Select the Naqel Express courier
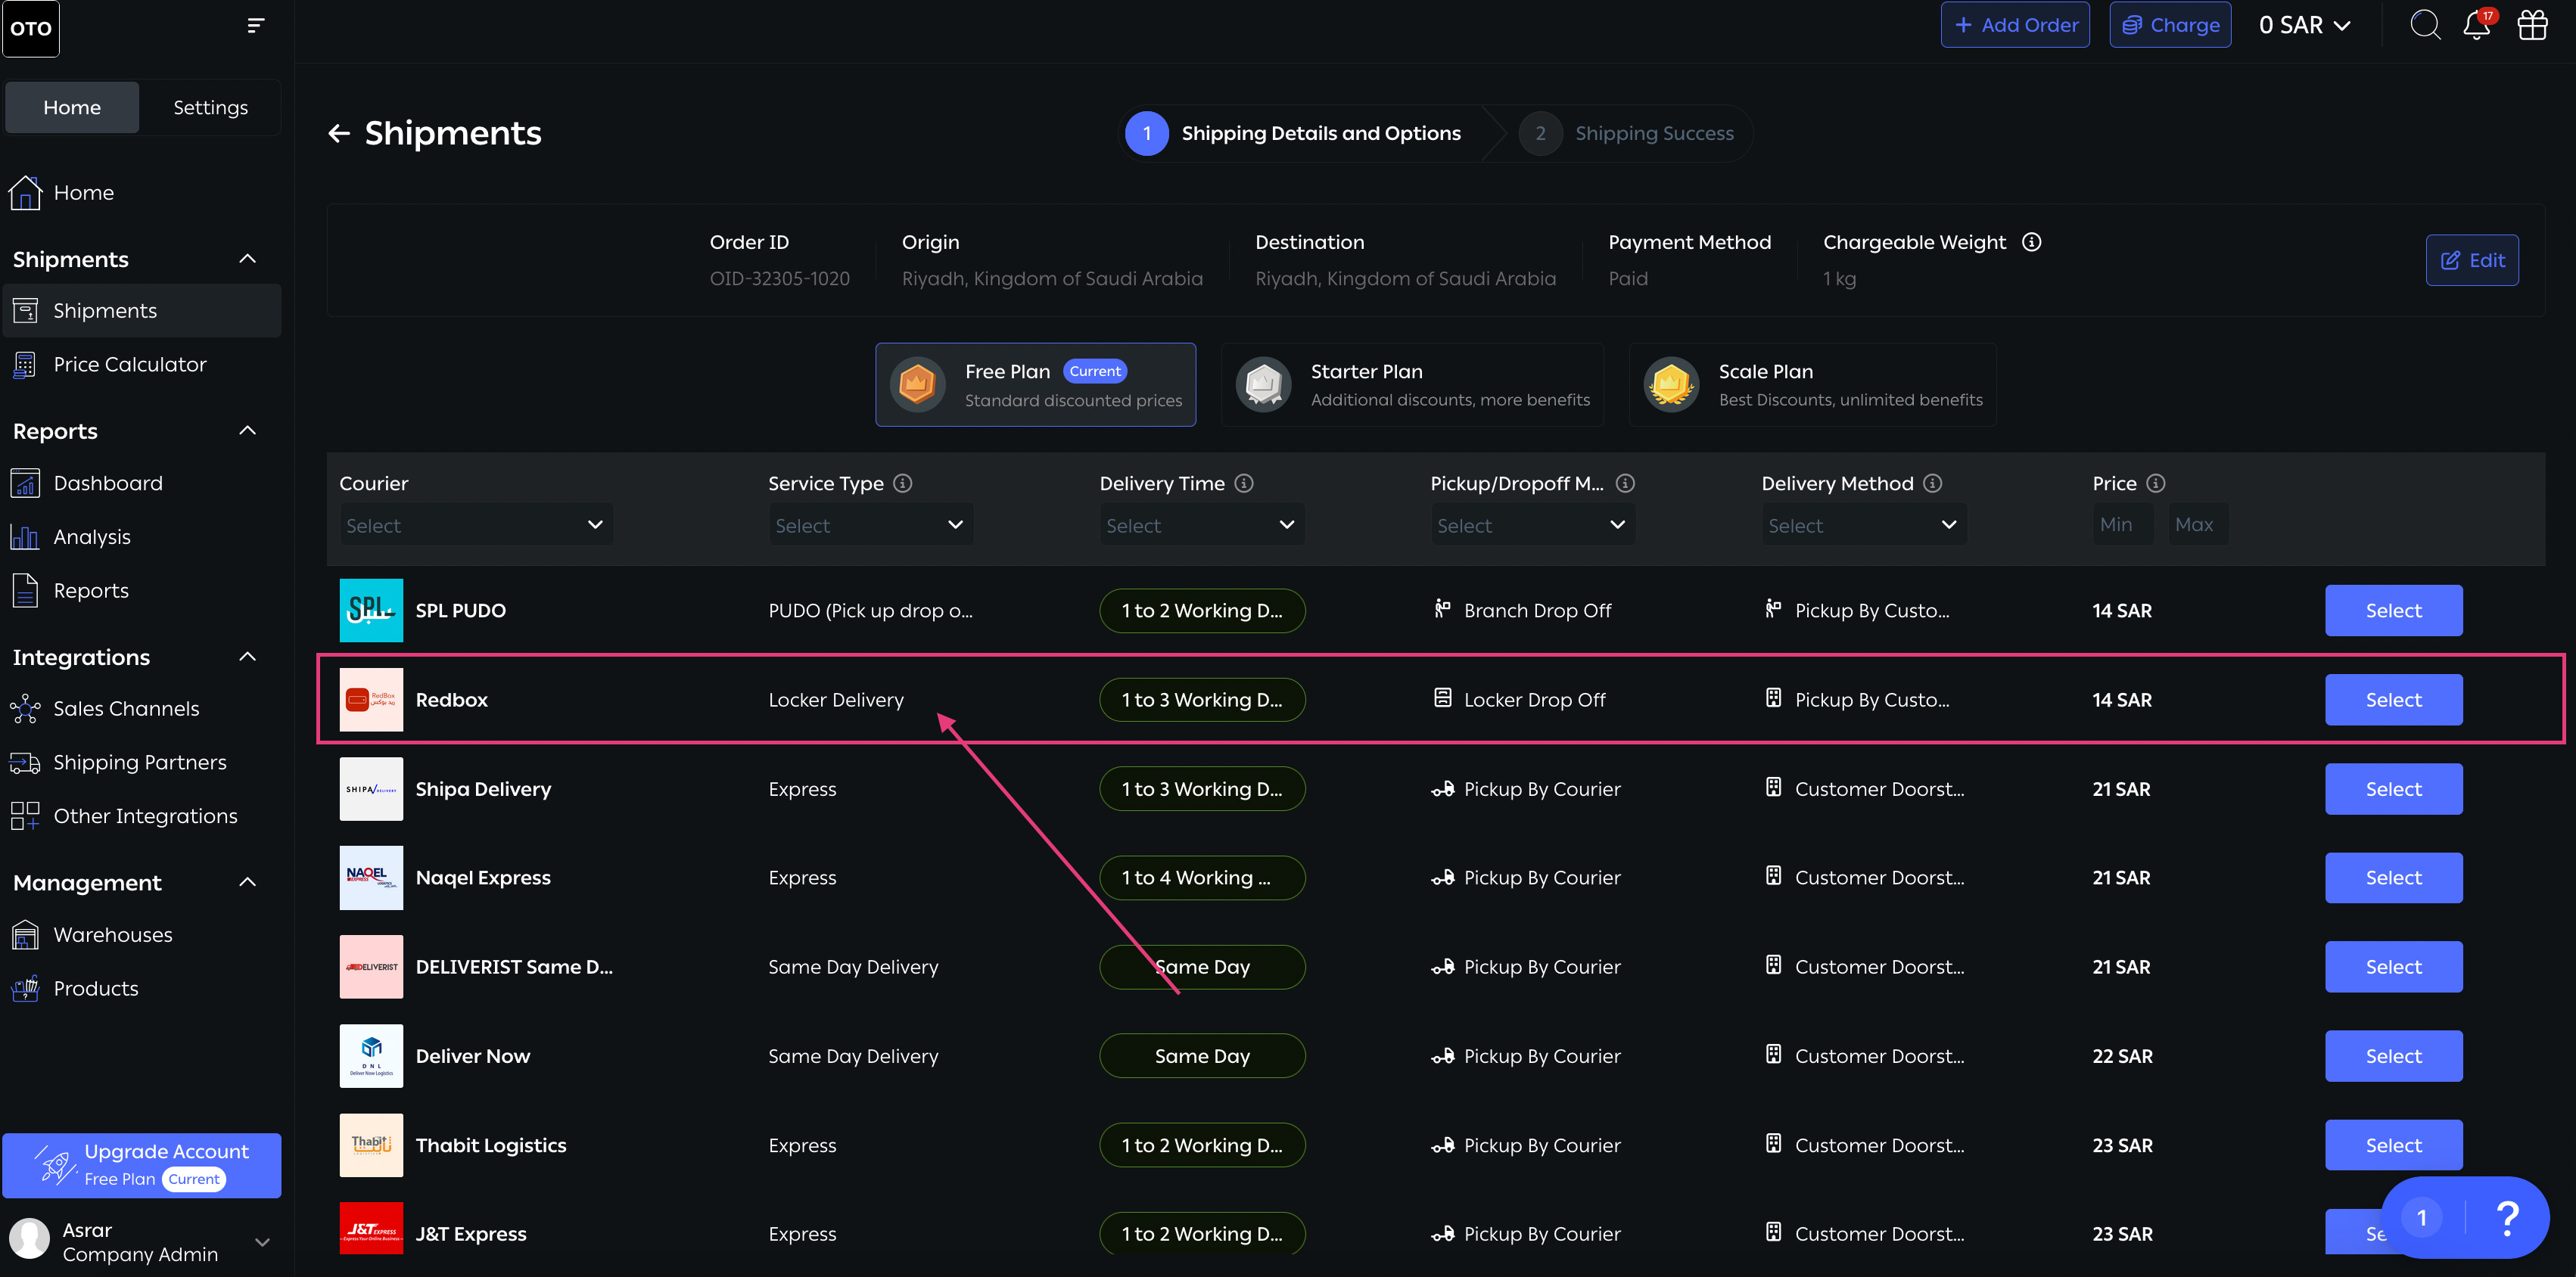 2393,878
